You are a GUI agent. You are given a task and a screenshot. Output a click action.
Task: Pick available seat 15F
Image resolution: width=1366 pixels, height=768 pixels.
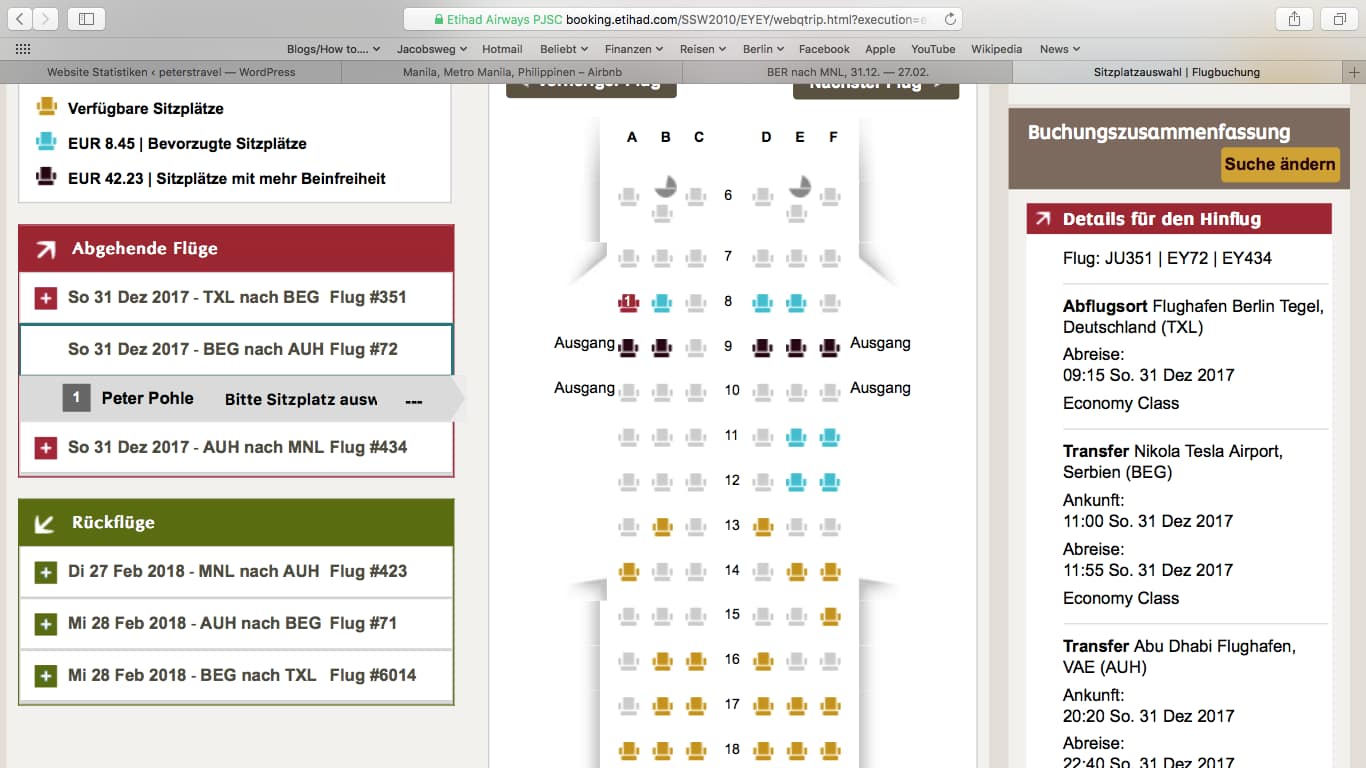tap(830, 616)
